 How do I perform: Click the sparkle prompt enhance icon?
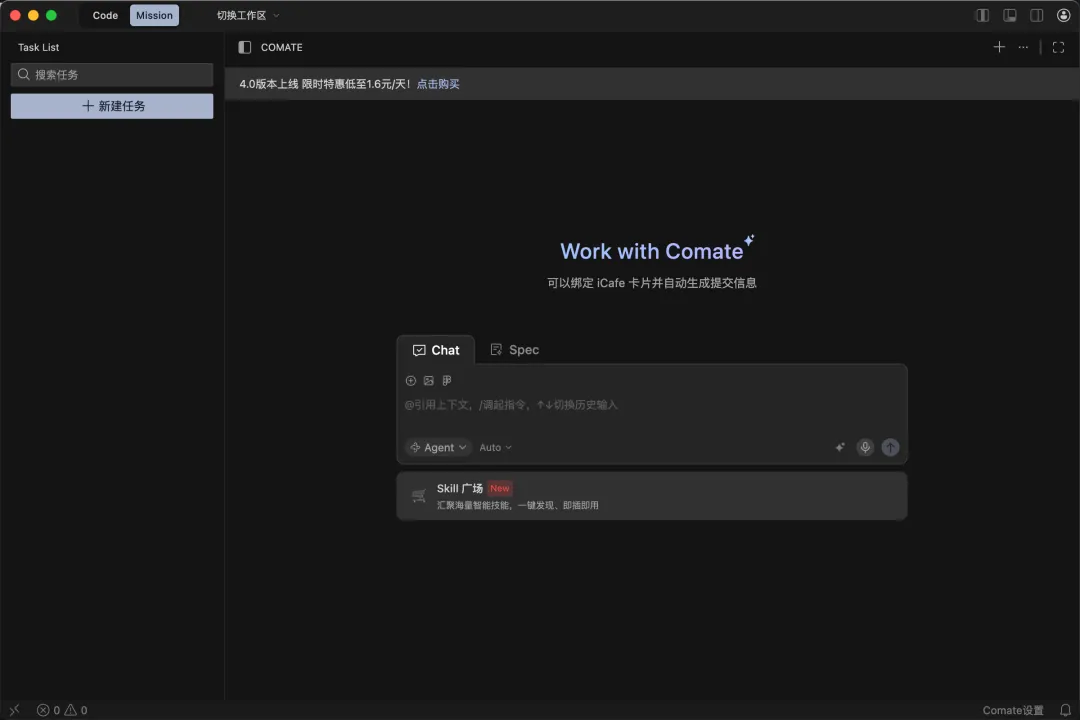[x=840, y=447]
